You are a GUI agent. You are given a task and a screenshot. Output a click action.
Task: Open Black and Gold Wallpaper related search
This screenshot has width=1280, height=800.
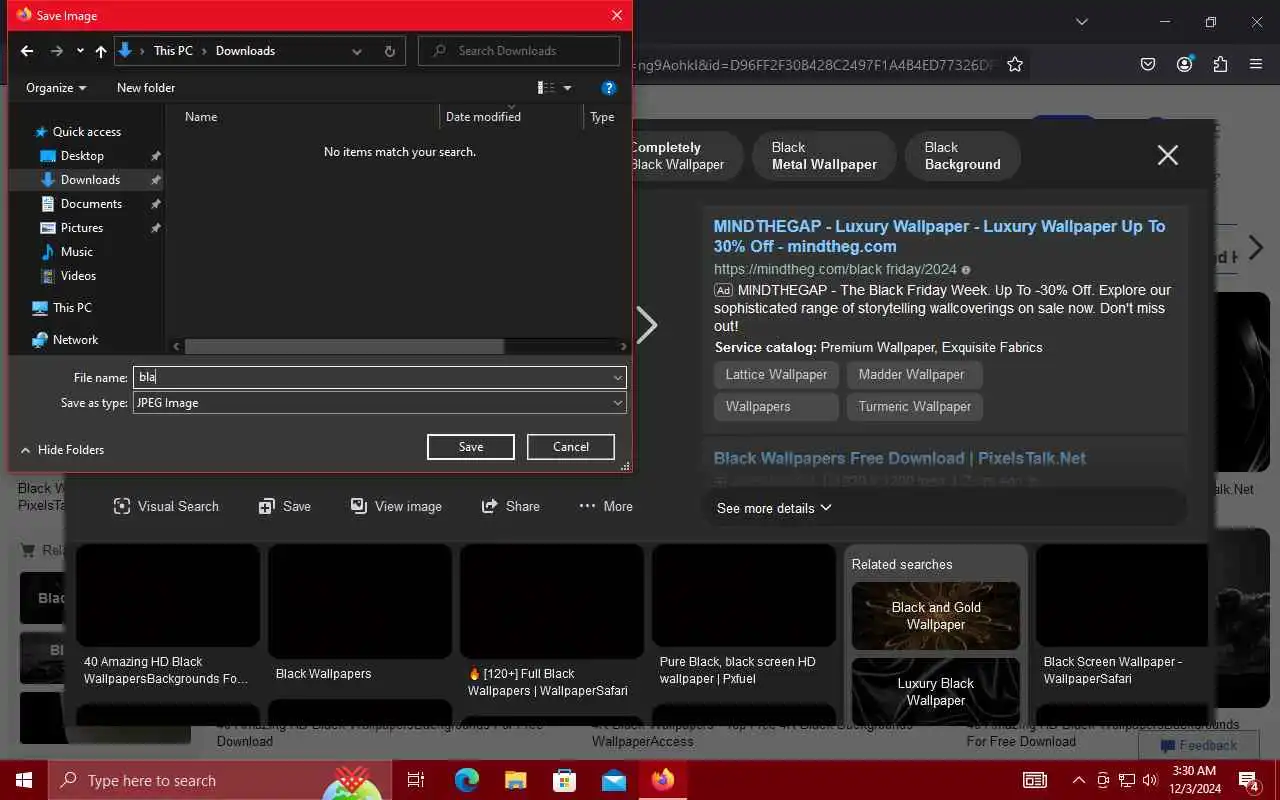point(936,616)
